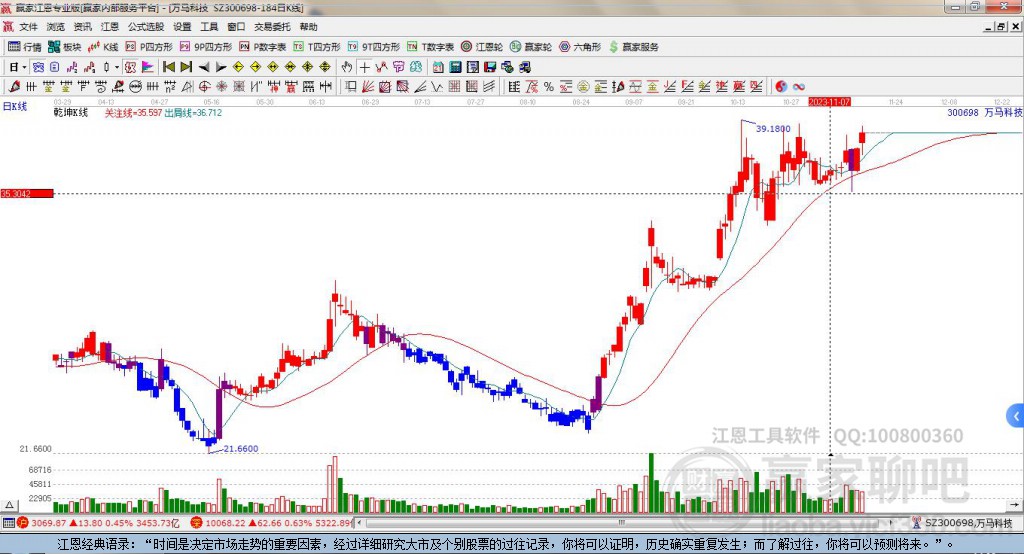Open the 9P四方形 tool
Screen dimensions: 1024x554
(206, 47)
